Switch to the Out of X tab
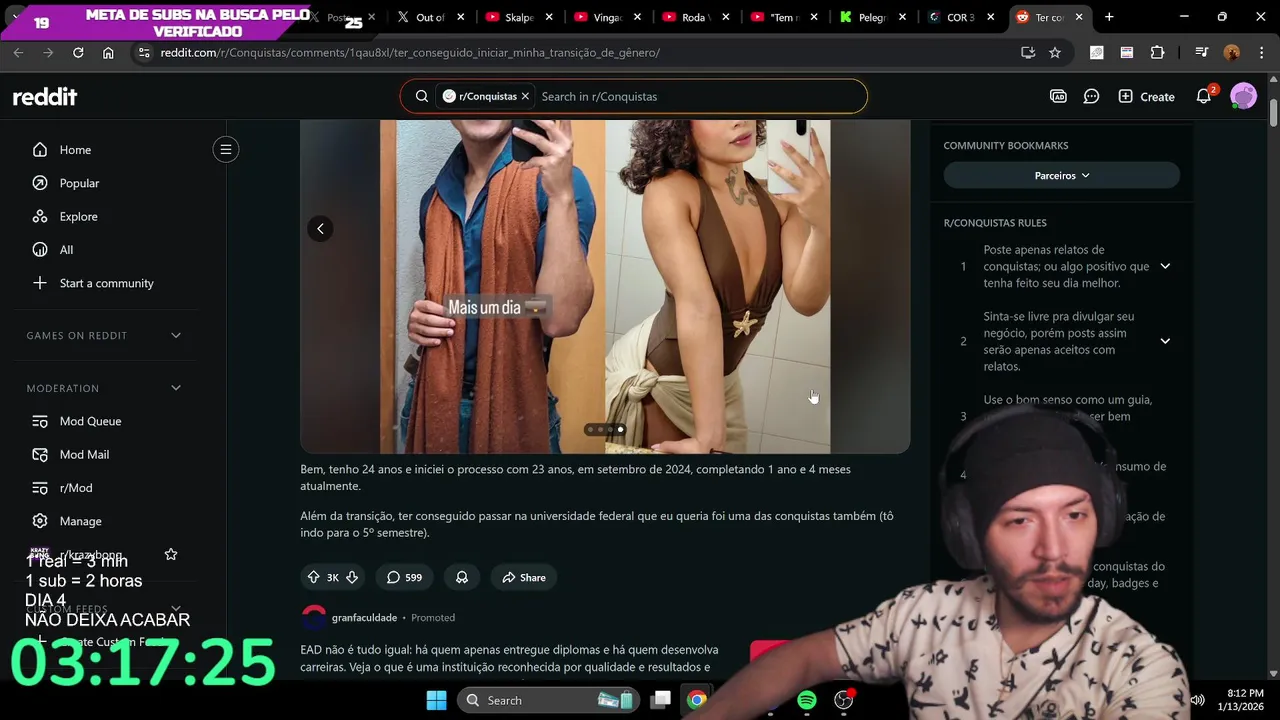The image size is (1280, 720). [430, 17]
